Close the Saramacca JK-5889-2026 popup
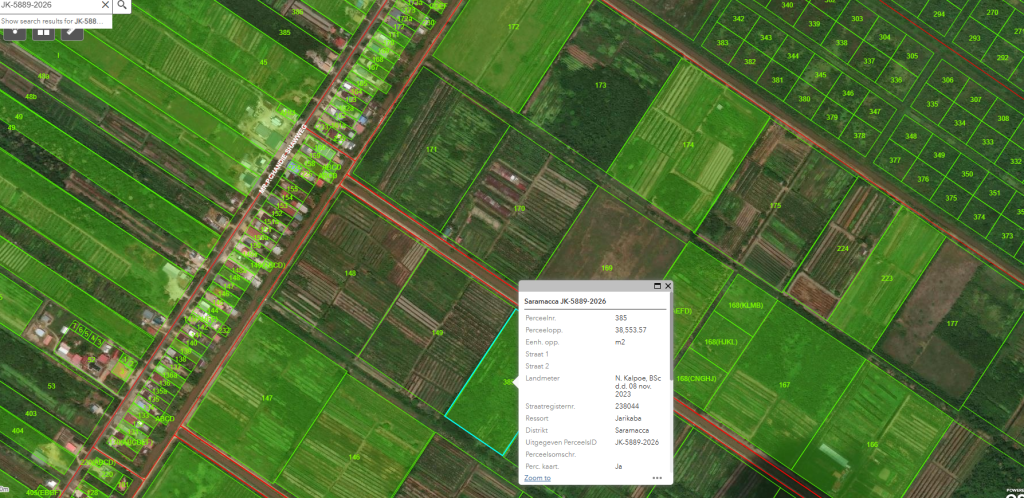1024x498 pixels. 667,286
